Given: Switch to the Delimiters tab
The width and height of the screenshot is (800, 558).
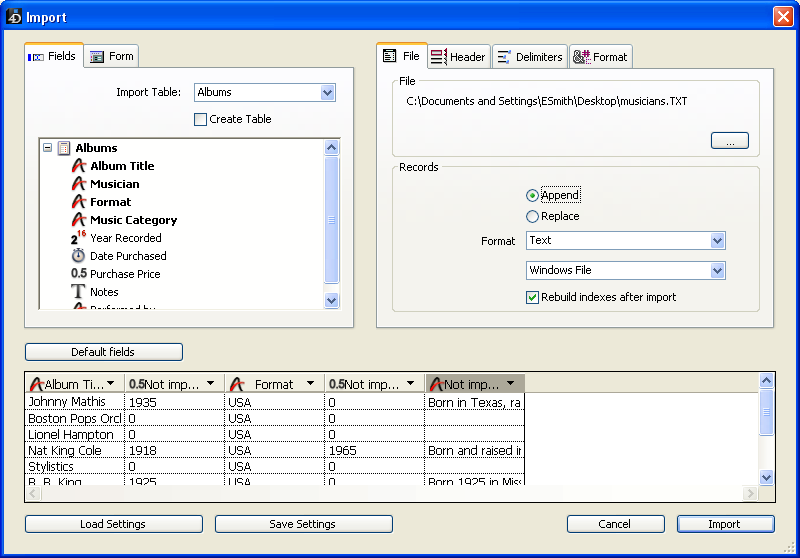Looking at the screenshot, I should [529, 57].
